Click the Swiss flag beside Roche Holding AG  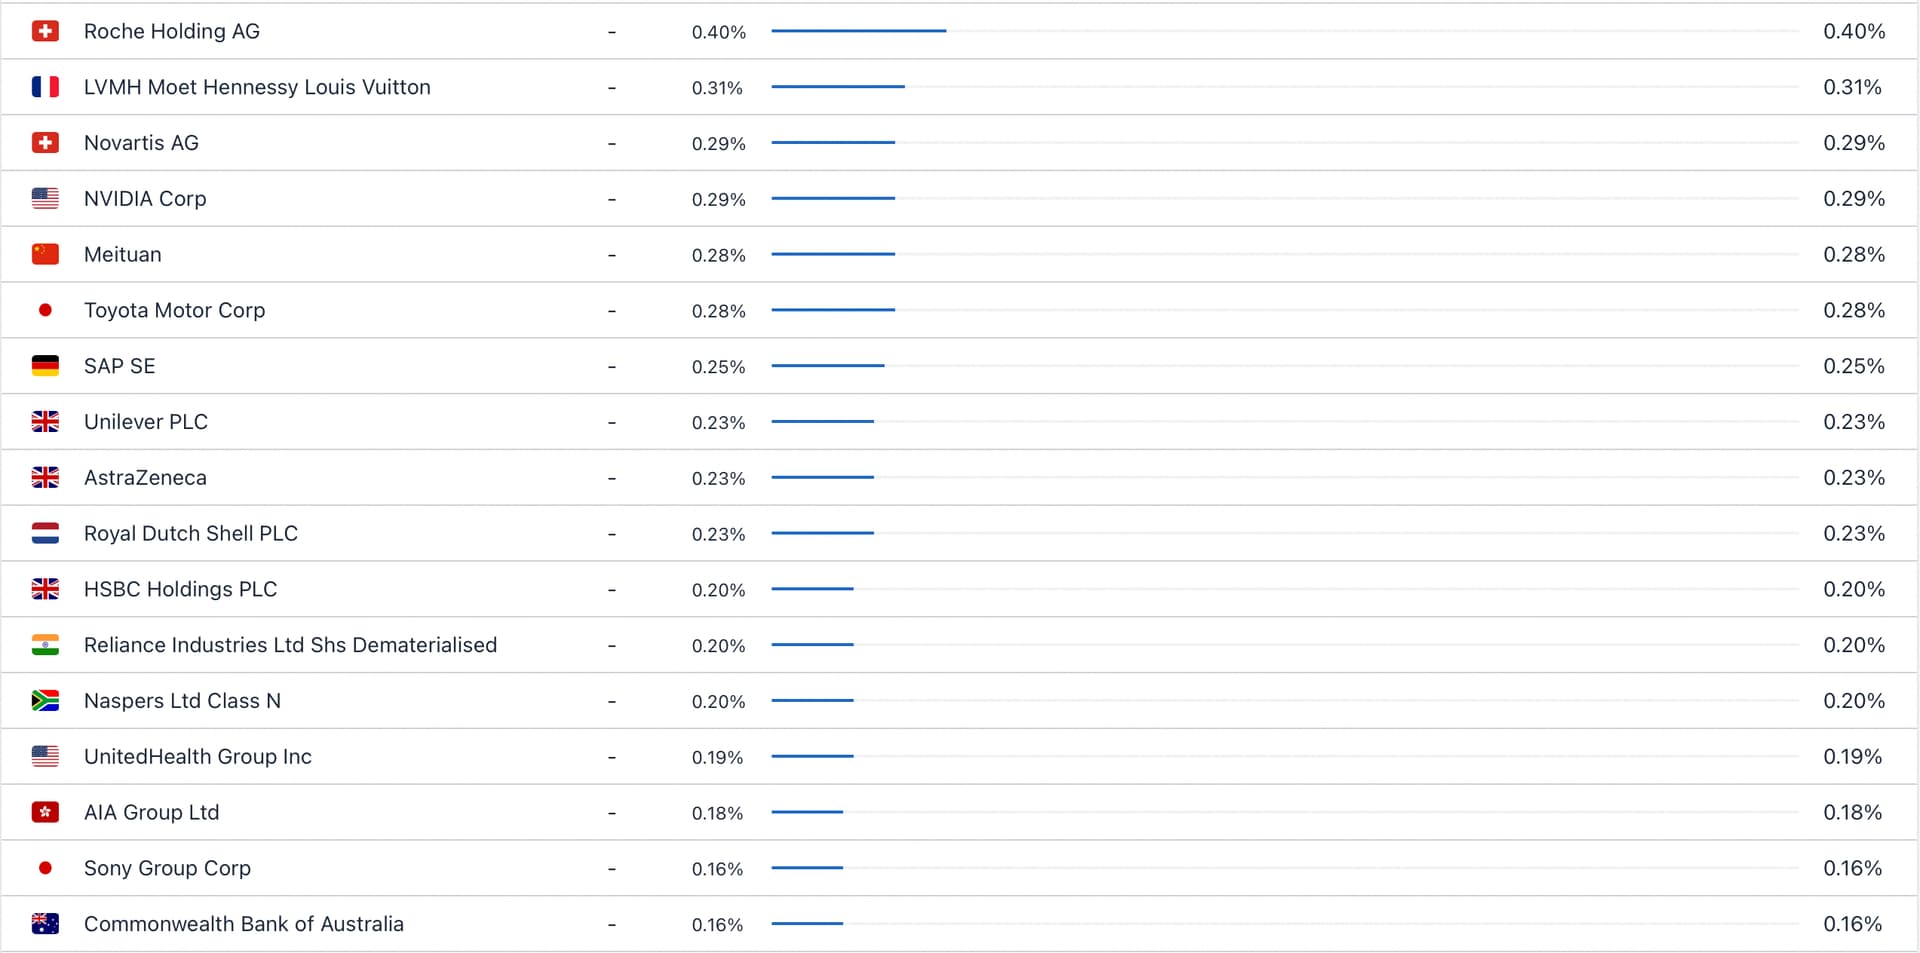45,31
